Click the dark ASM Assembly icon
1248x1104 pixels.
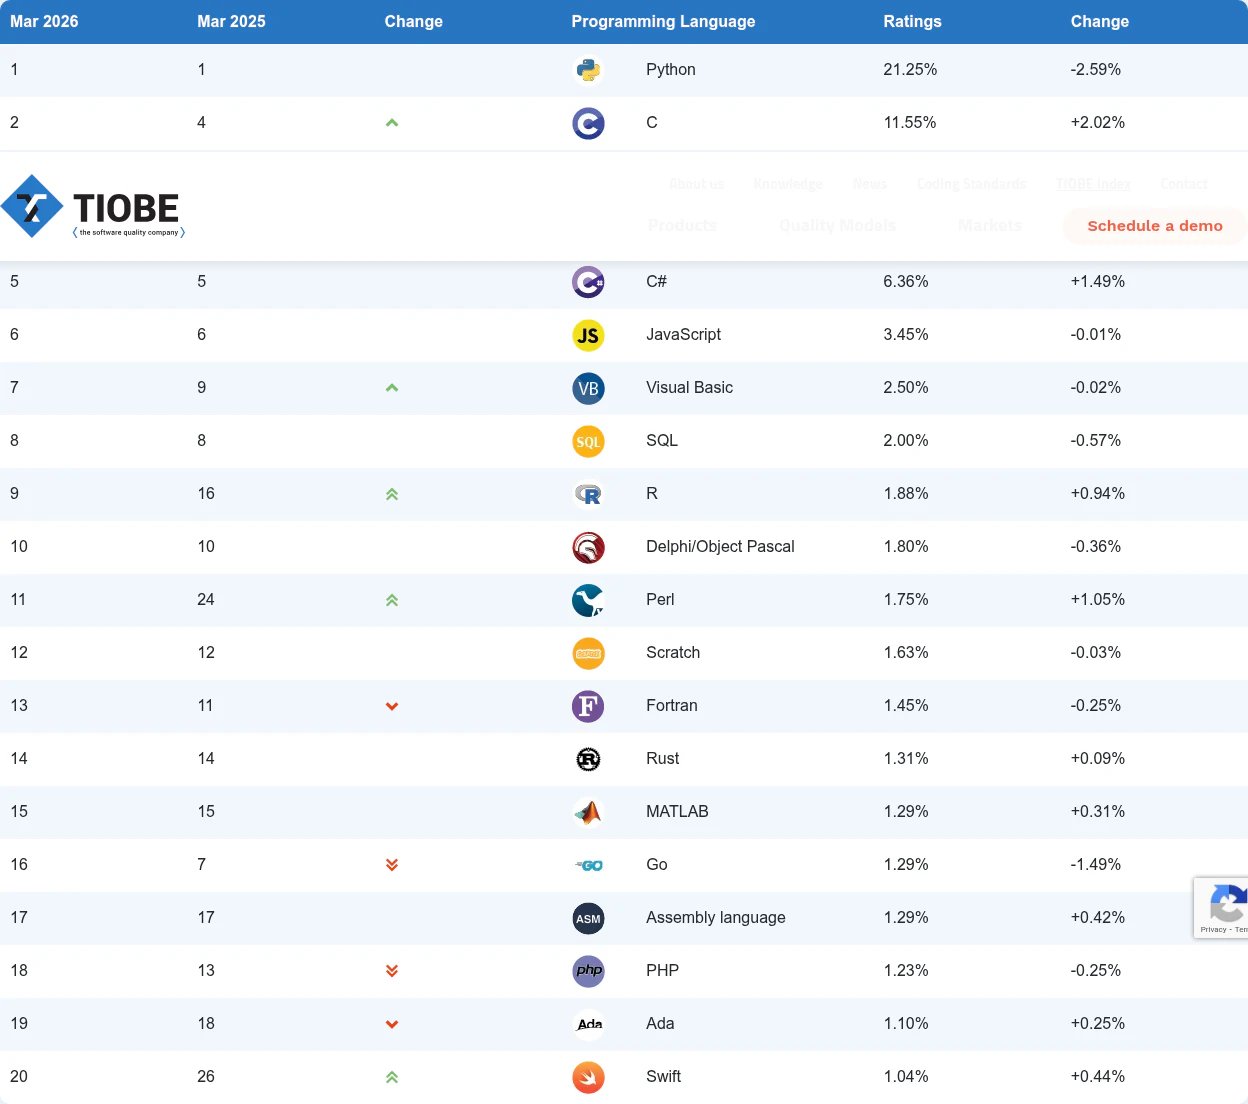tap(588, 918)
